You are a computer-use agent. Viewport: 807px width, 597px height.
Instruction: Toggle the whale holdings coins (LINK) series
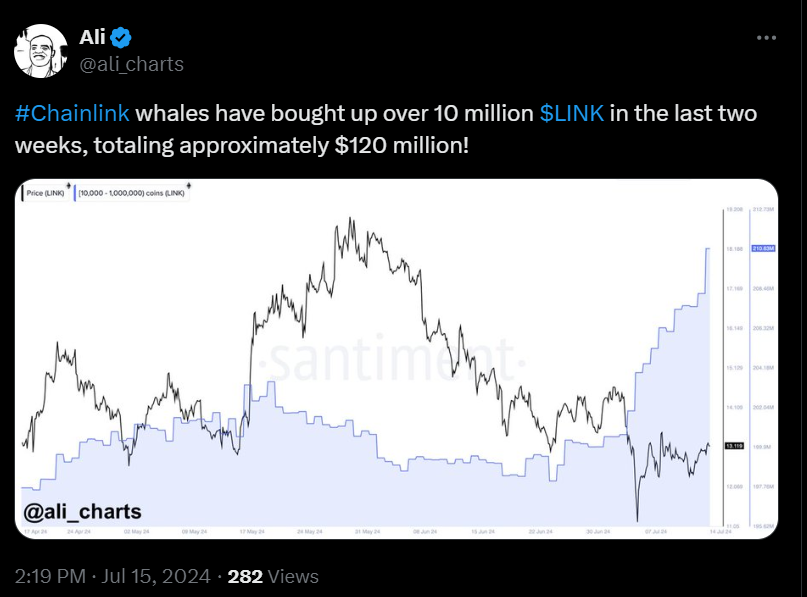coord(130,192)
